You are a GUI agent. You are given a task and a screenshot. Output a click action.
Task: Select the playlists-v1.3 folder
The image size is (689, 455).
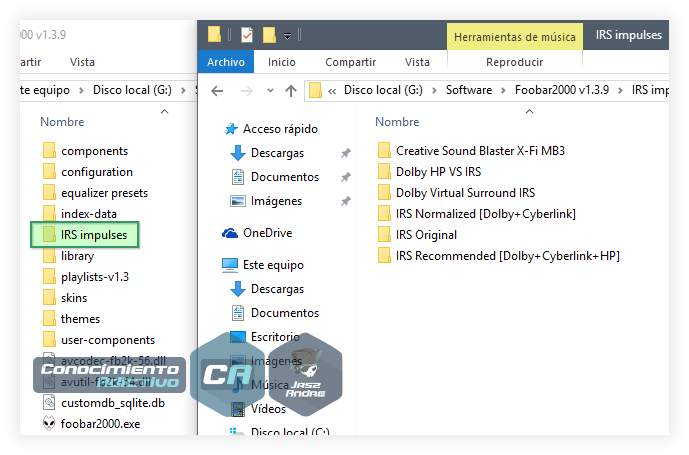[86, 277]
